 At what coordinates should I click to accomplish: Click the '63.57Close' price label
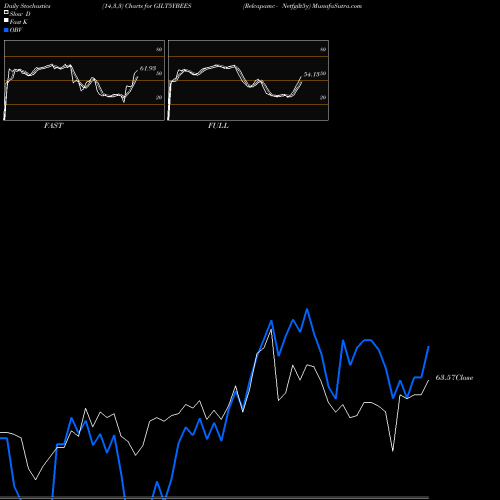point(454,378)
